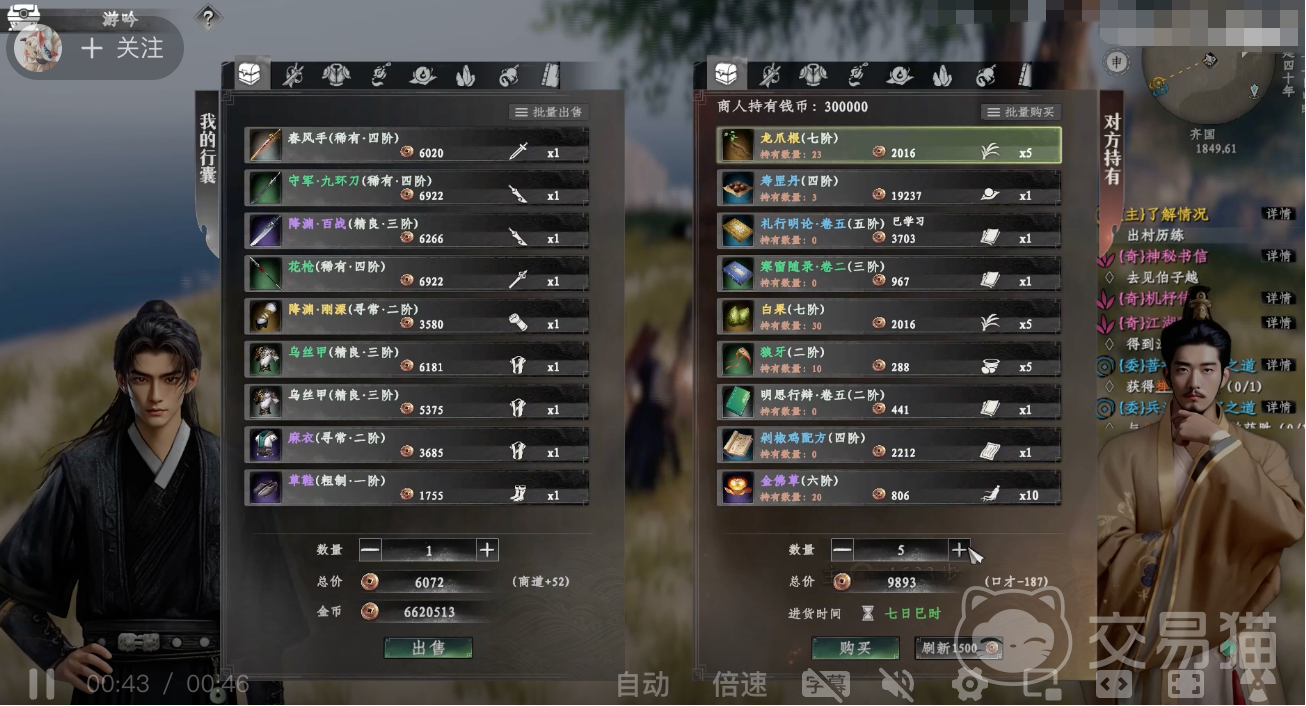This screenshot has width=1306, height=706.
Task: Select the crystal materials icon in my inventory
Action: [466, 75]
